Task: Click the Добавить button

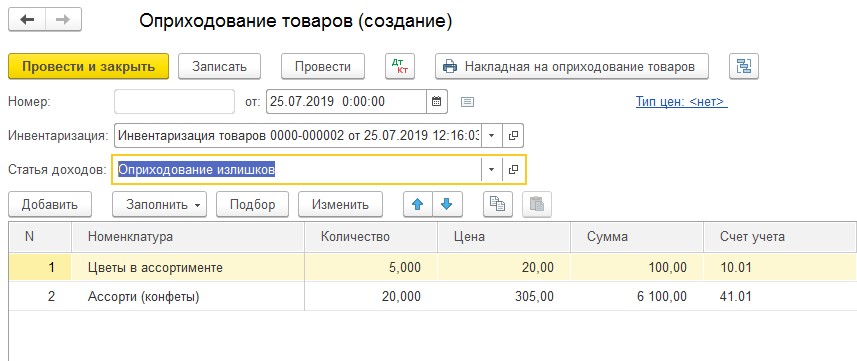Action: (x=50, y=205)
